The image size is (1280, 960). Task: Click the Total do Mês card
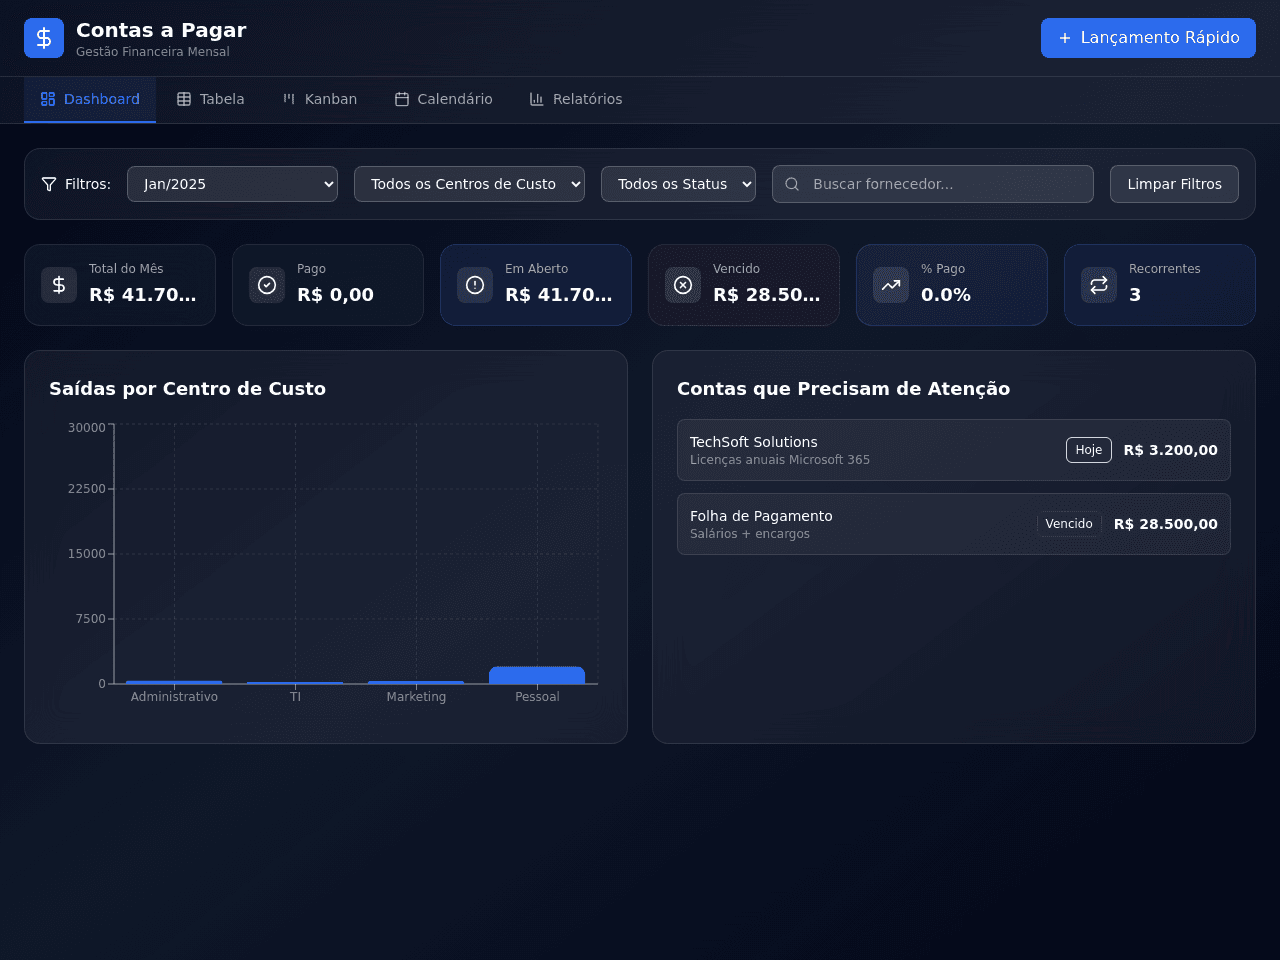click(x=120, y=285)
